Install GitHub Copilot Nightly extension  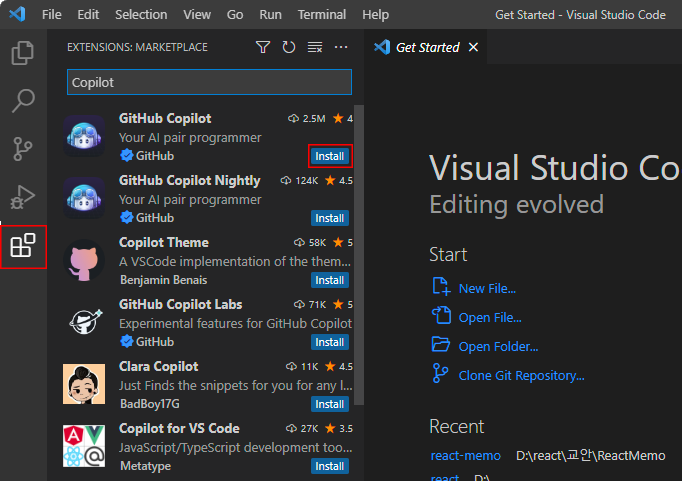[x=330, y=218]
